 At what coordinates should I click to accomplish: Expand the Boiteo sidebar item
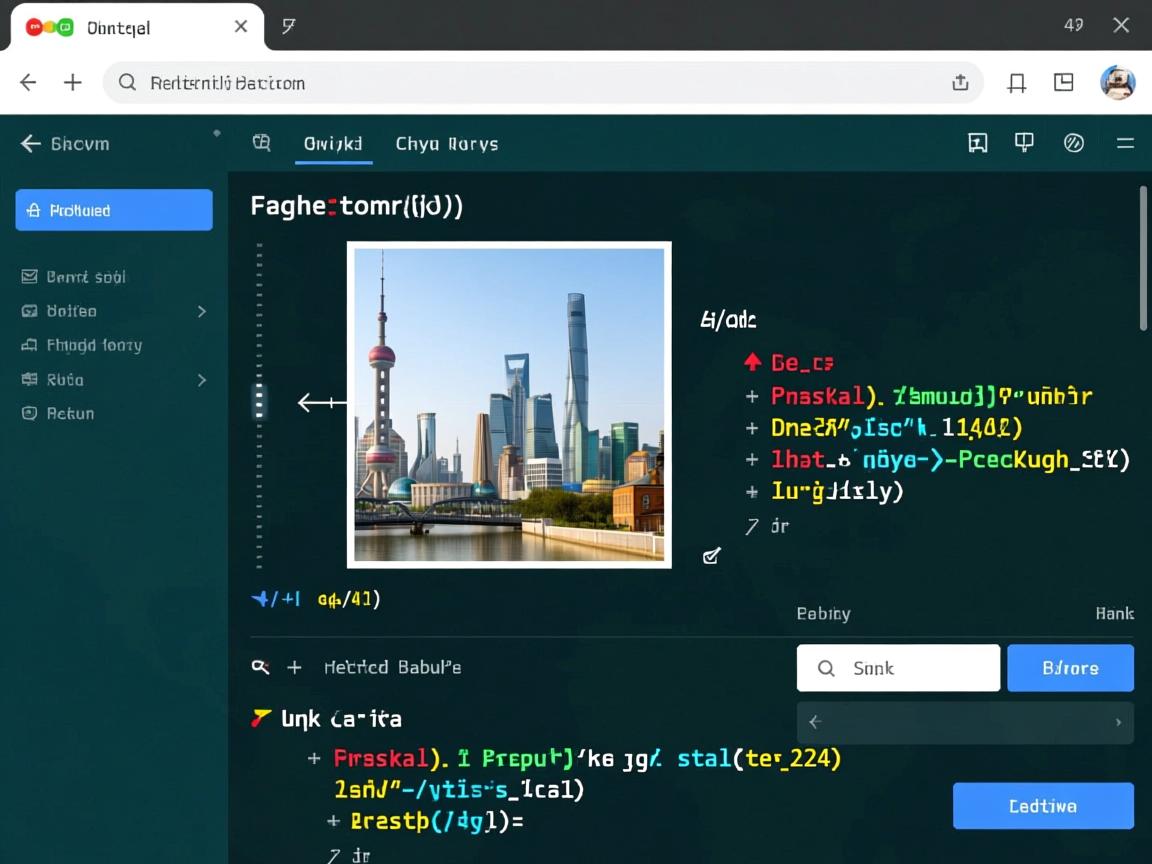point(201,311)
